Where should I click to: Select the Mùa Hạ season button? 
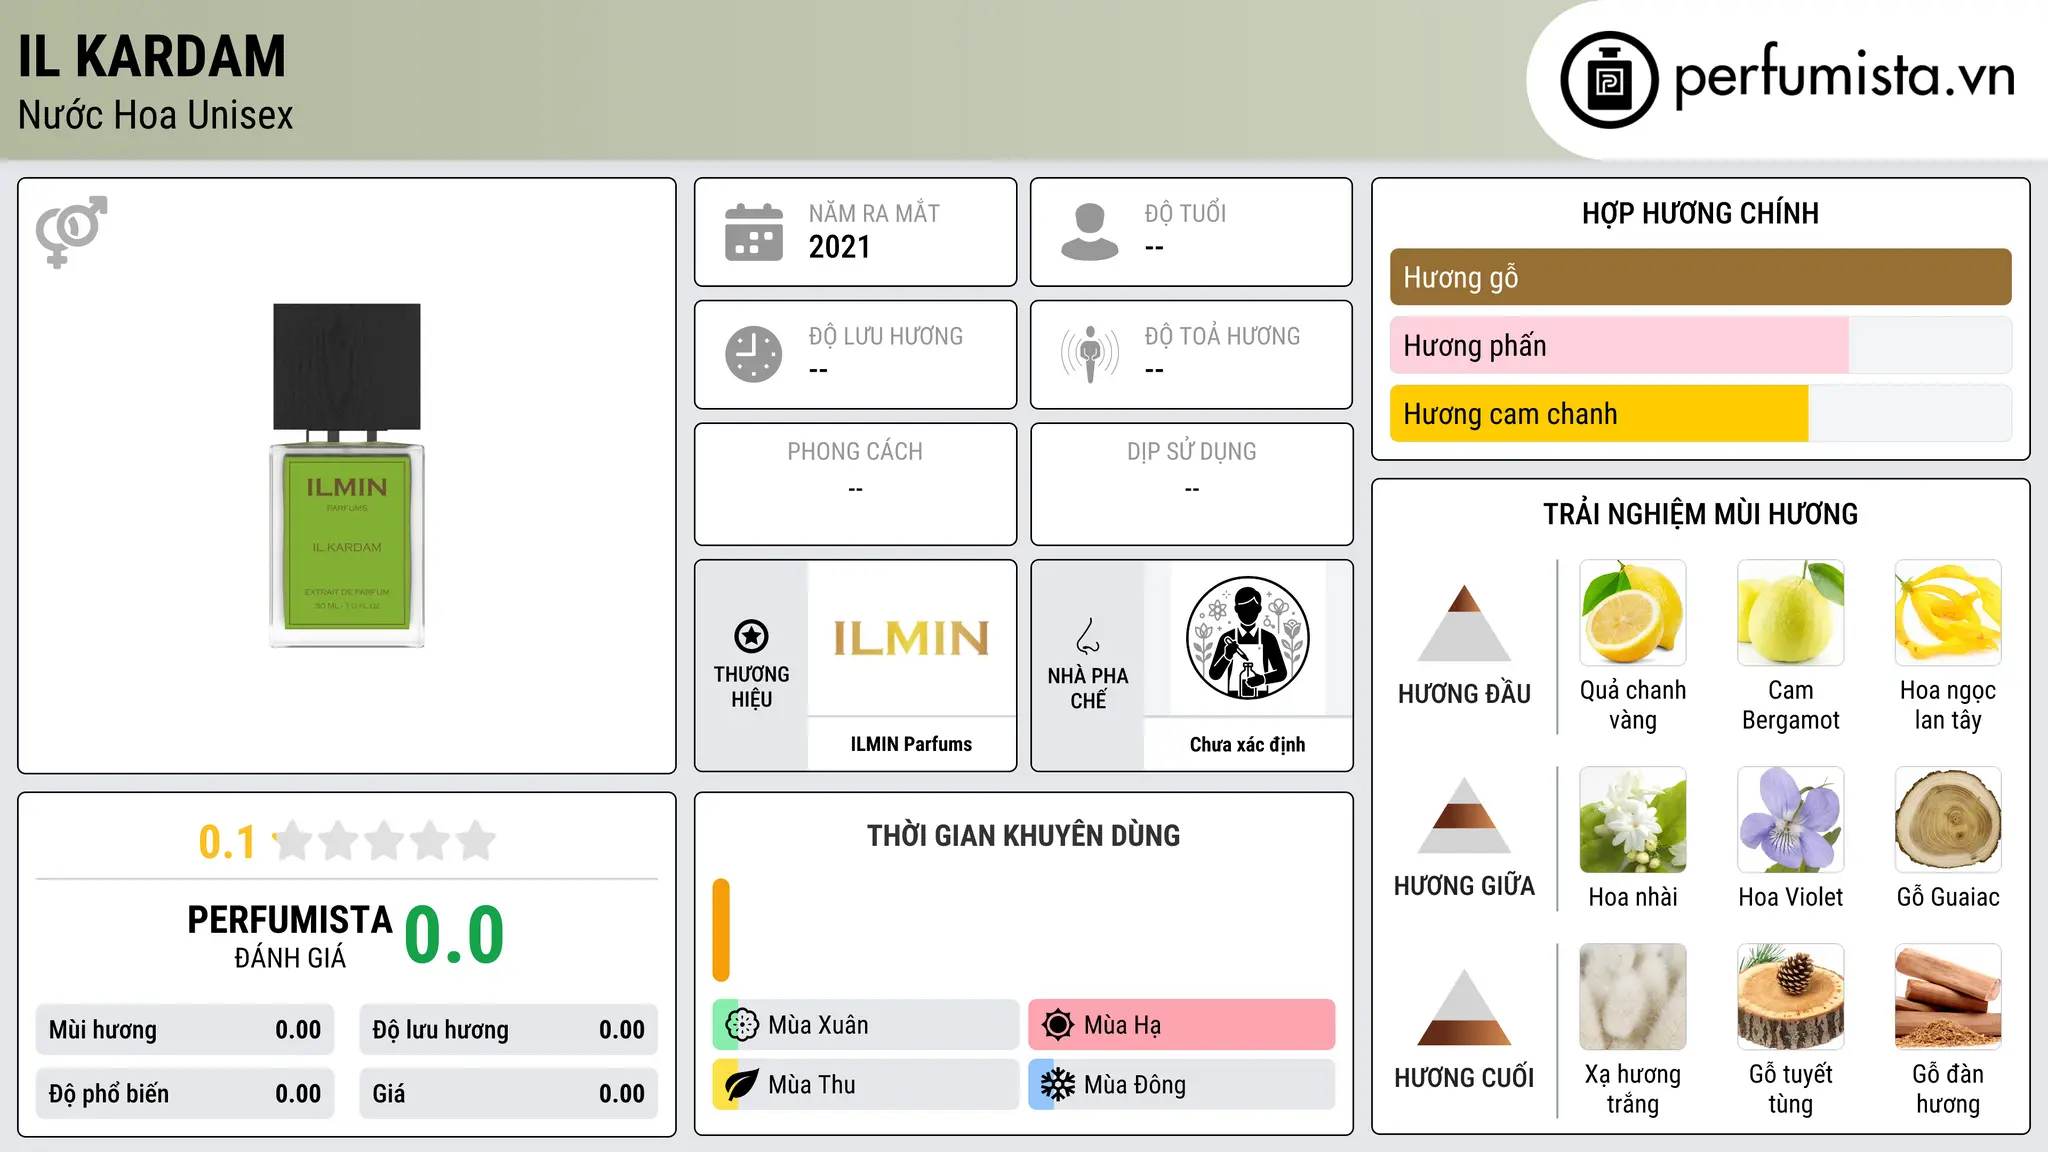point(1182,1025)
